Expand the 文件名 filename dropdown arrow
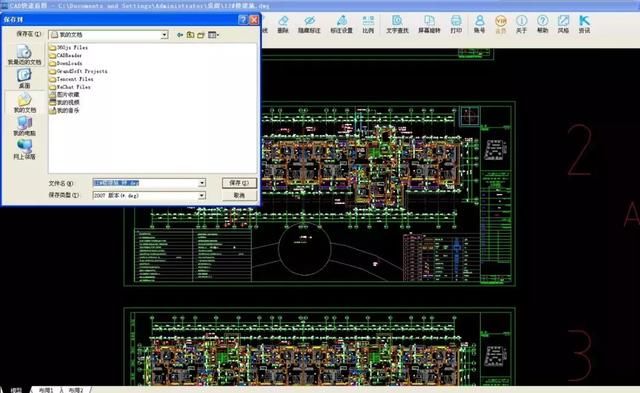This screenshot has width=640, height=393. tap(202, 183)
